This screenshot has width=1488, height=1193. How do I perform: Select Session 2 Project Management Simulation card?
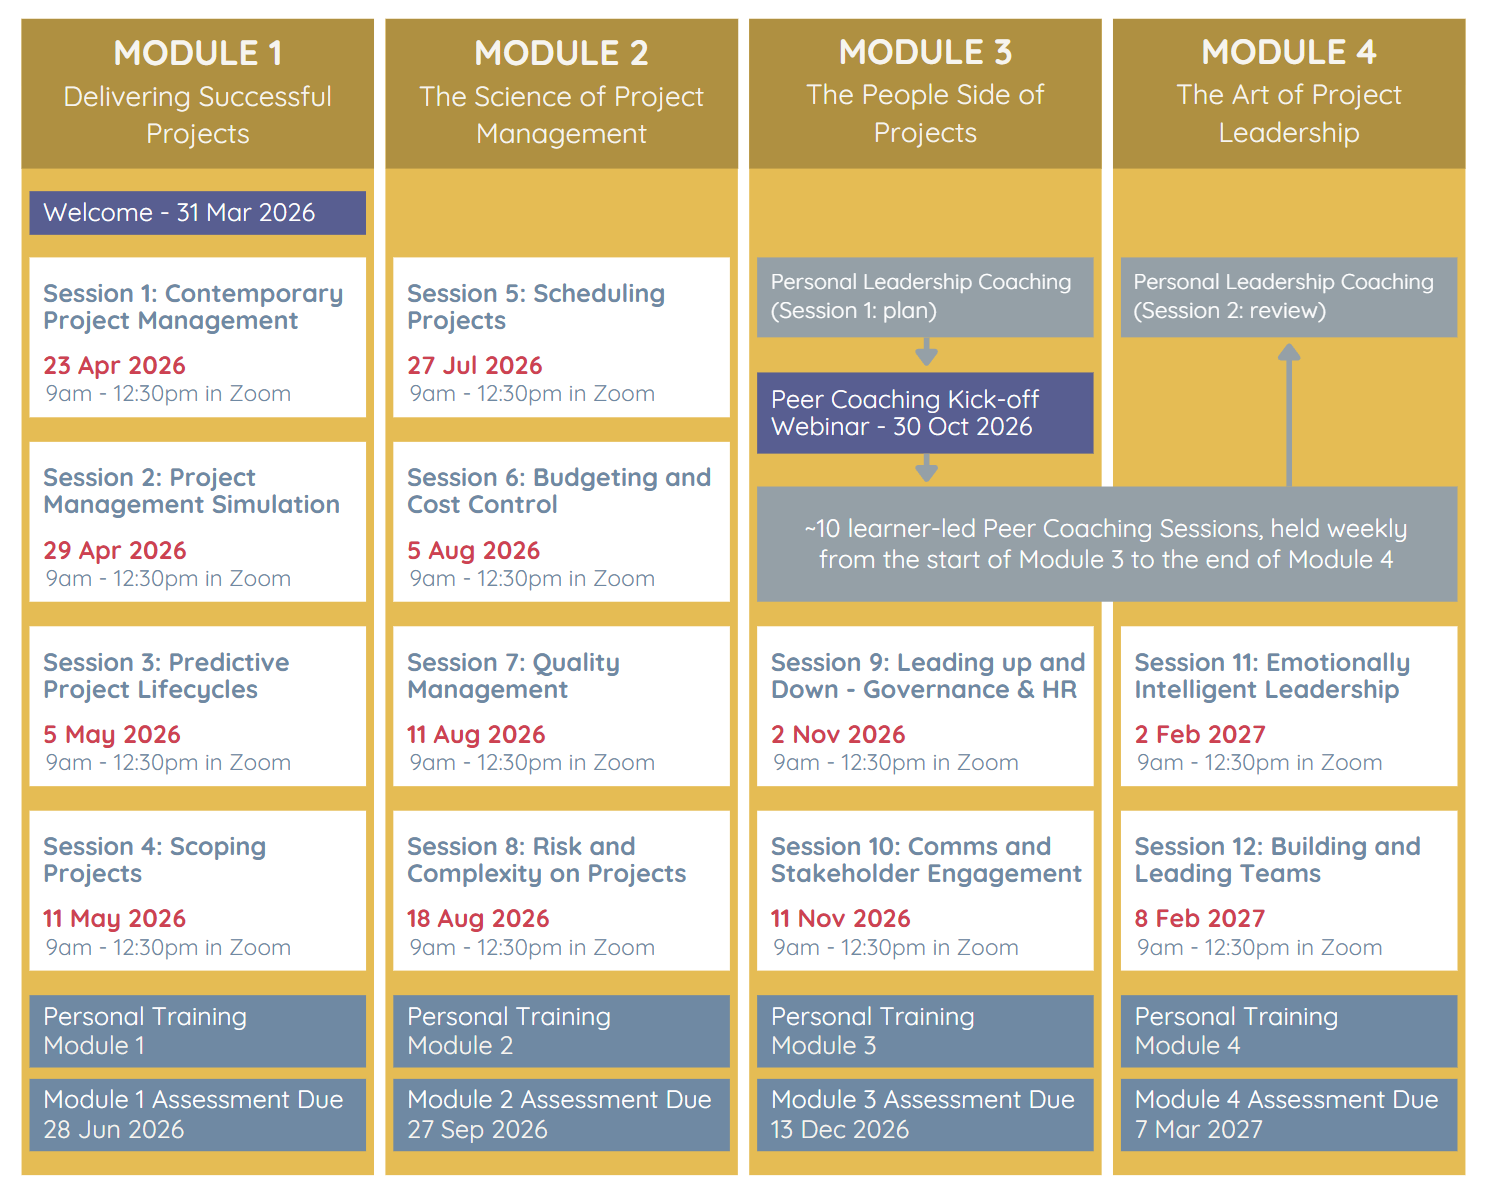click(198, 522)
